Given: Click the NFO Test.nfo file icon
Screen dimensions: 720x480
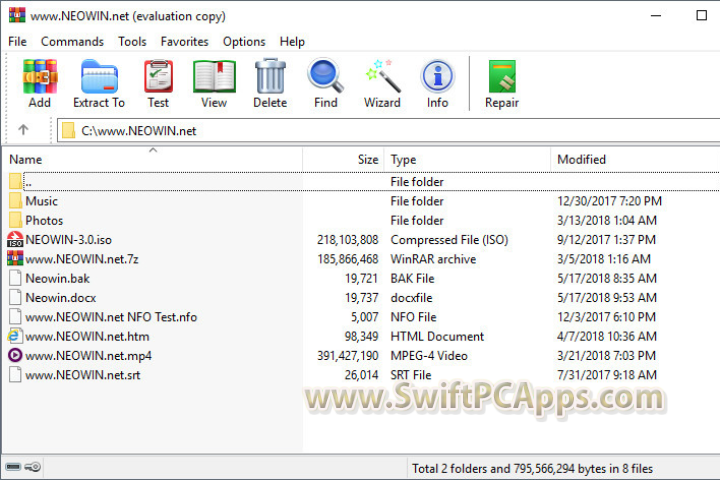Looking at the screenshot, I should (x=15, y=316).
